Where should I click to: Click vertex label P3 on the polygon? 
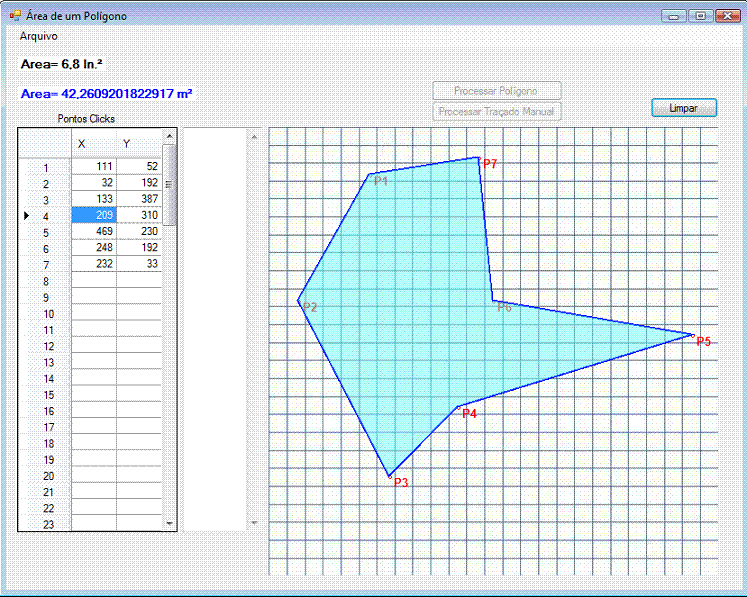point(401,483)
